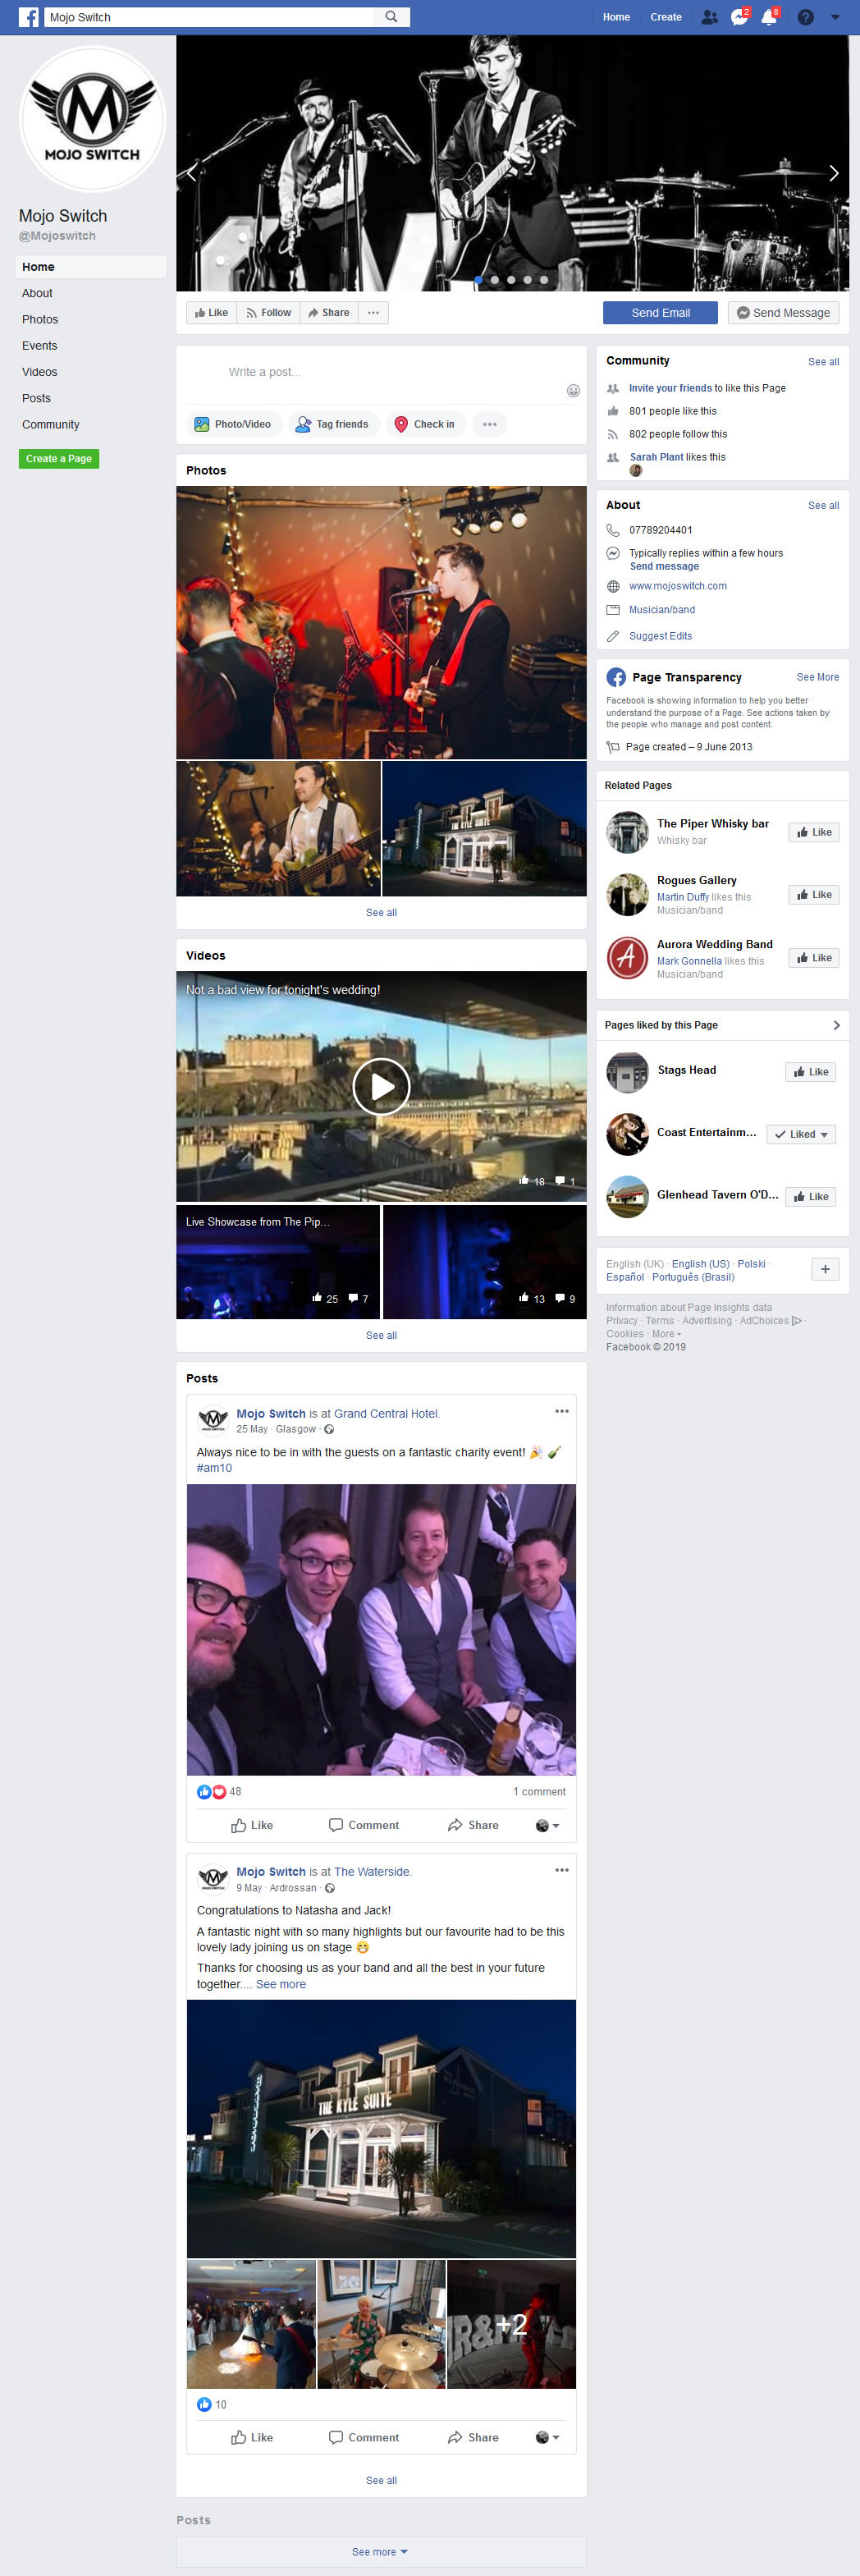Open options menu on Grand Central Hotel post
Screen dimensions: 860x2576
[x=562, y=1411]
